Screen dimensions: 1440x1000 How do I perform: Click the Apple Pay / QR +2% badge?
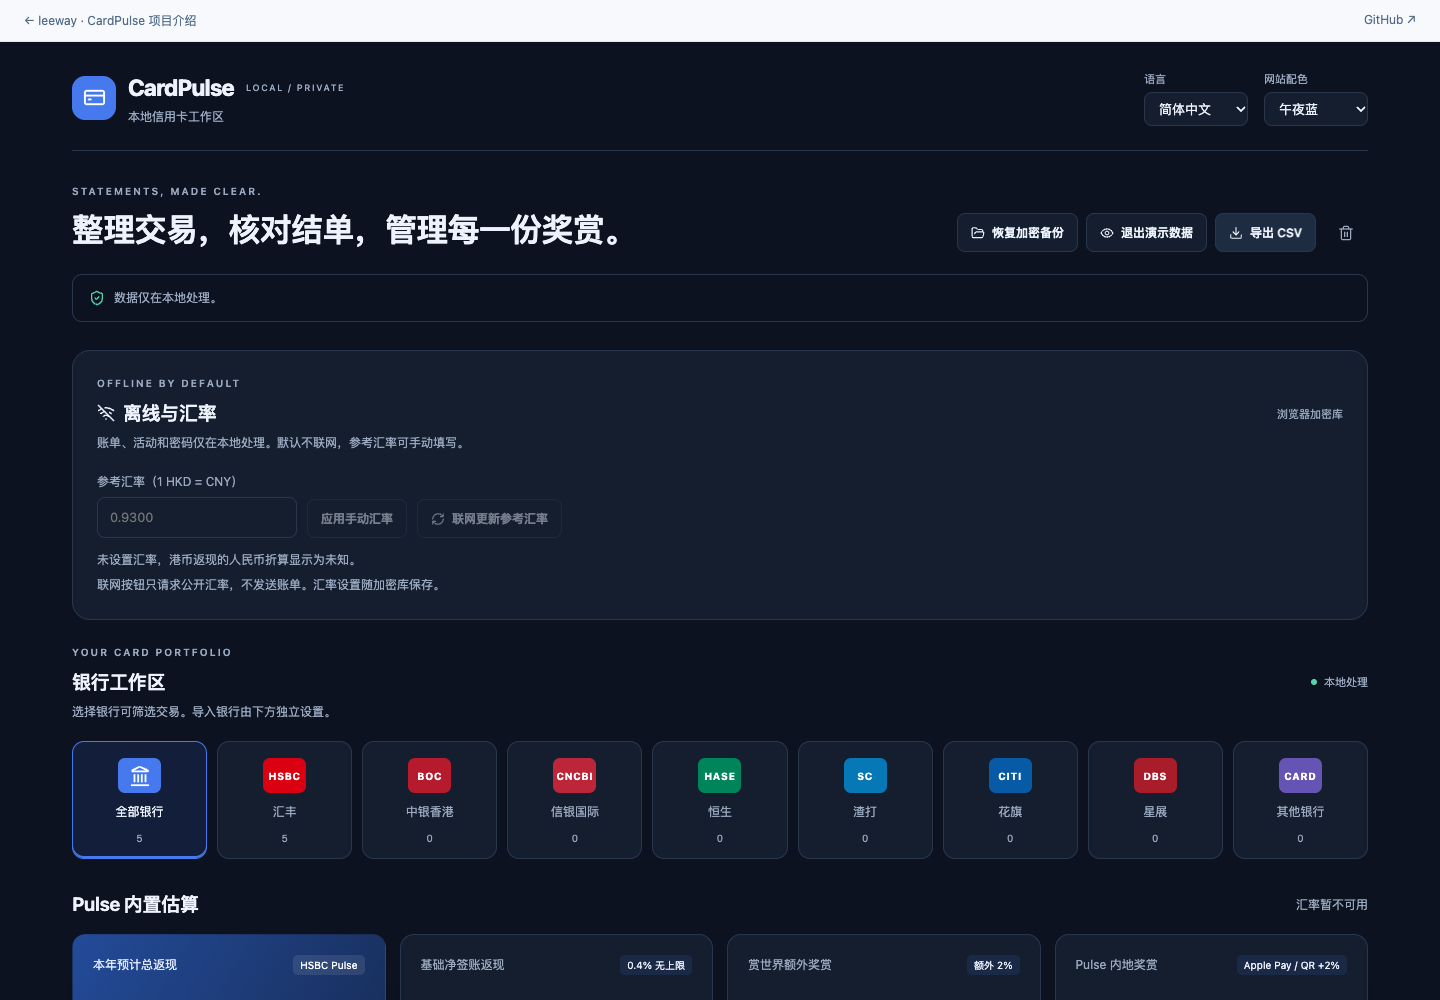(1291, 965)
